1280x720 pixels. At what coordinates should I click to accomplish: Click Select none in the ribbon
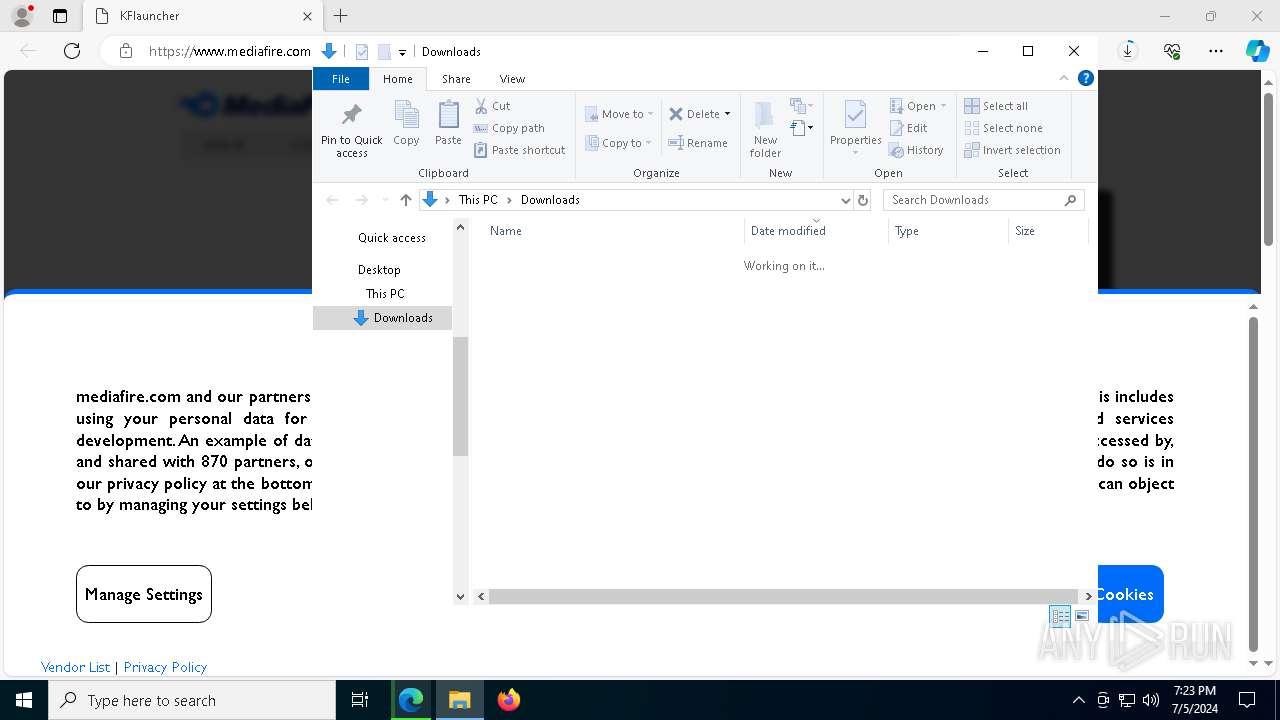[1003, 128]
